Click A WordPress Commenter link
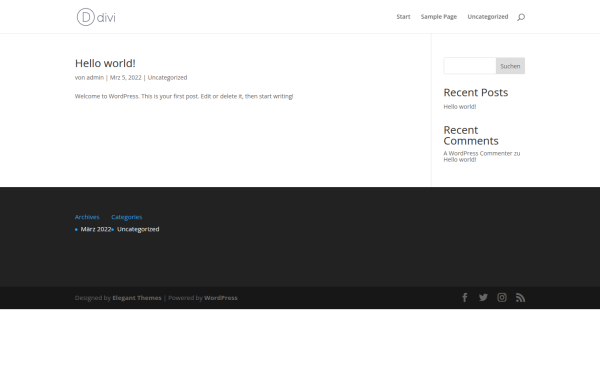Image resolution: width=600 pixels, height=375 pixels. click(478, 153)
